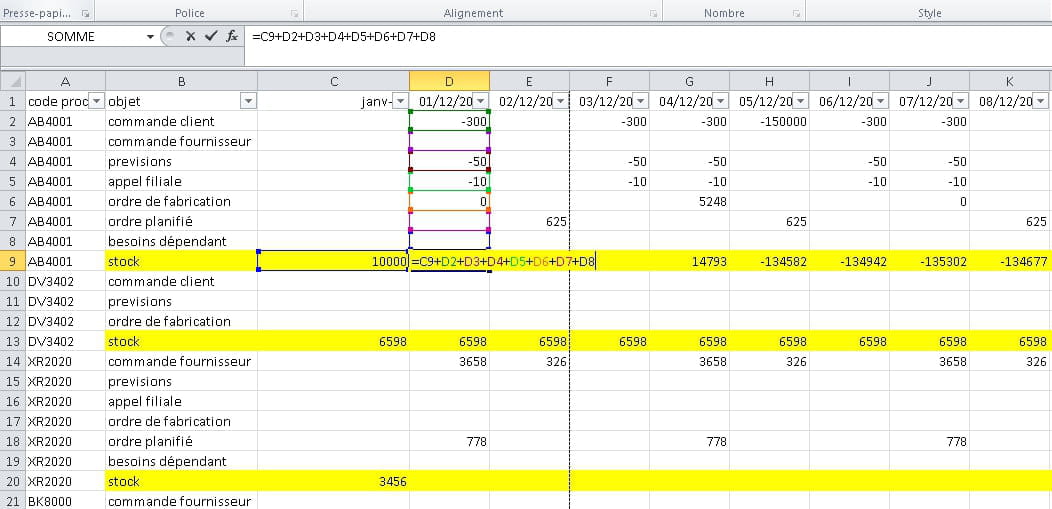Screen dimensions: 1052x509
Task: Open the filter dropdown for 01/12/20 column
Action: pos(481,101)
